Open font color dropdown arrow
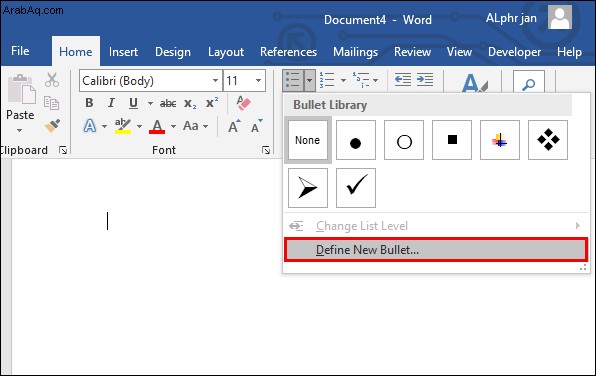Screen dimensions: 596x376 coord(173,126)
